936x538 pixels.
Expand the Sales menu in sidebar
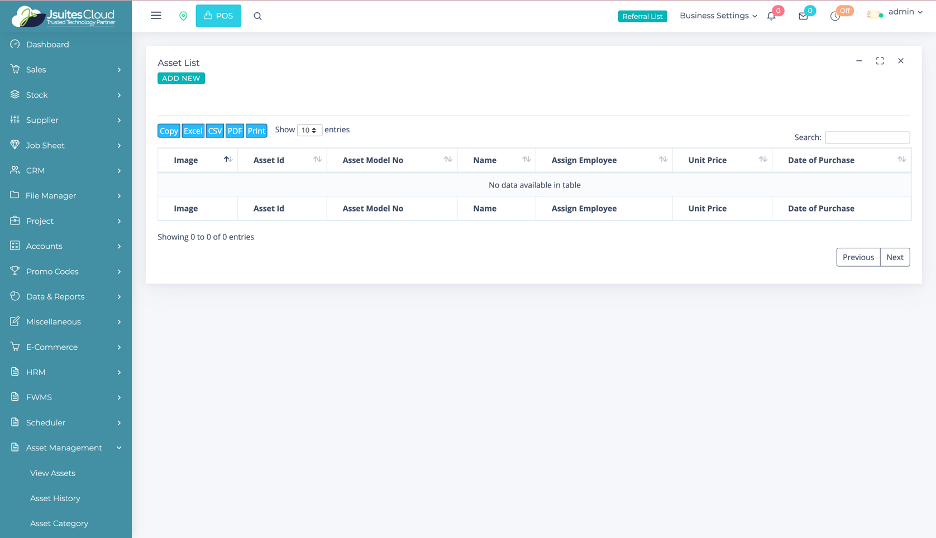click(x=66, y=70)
